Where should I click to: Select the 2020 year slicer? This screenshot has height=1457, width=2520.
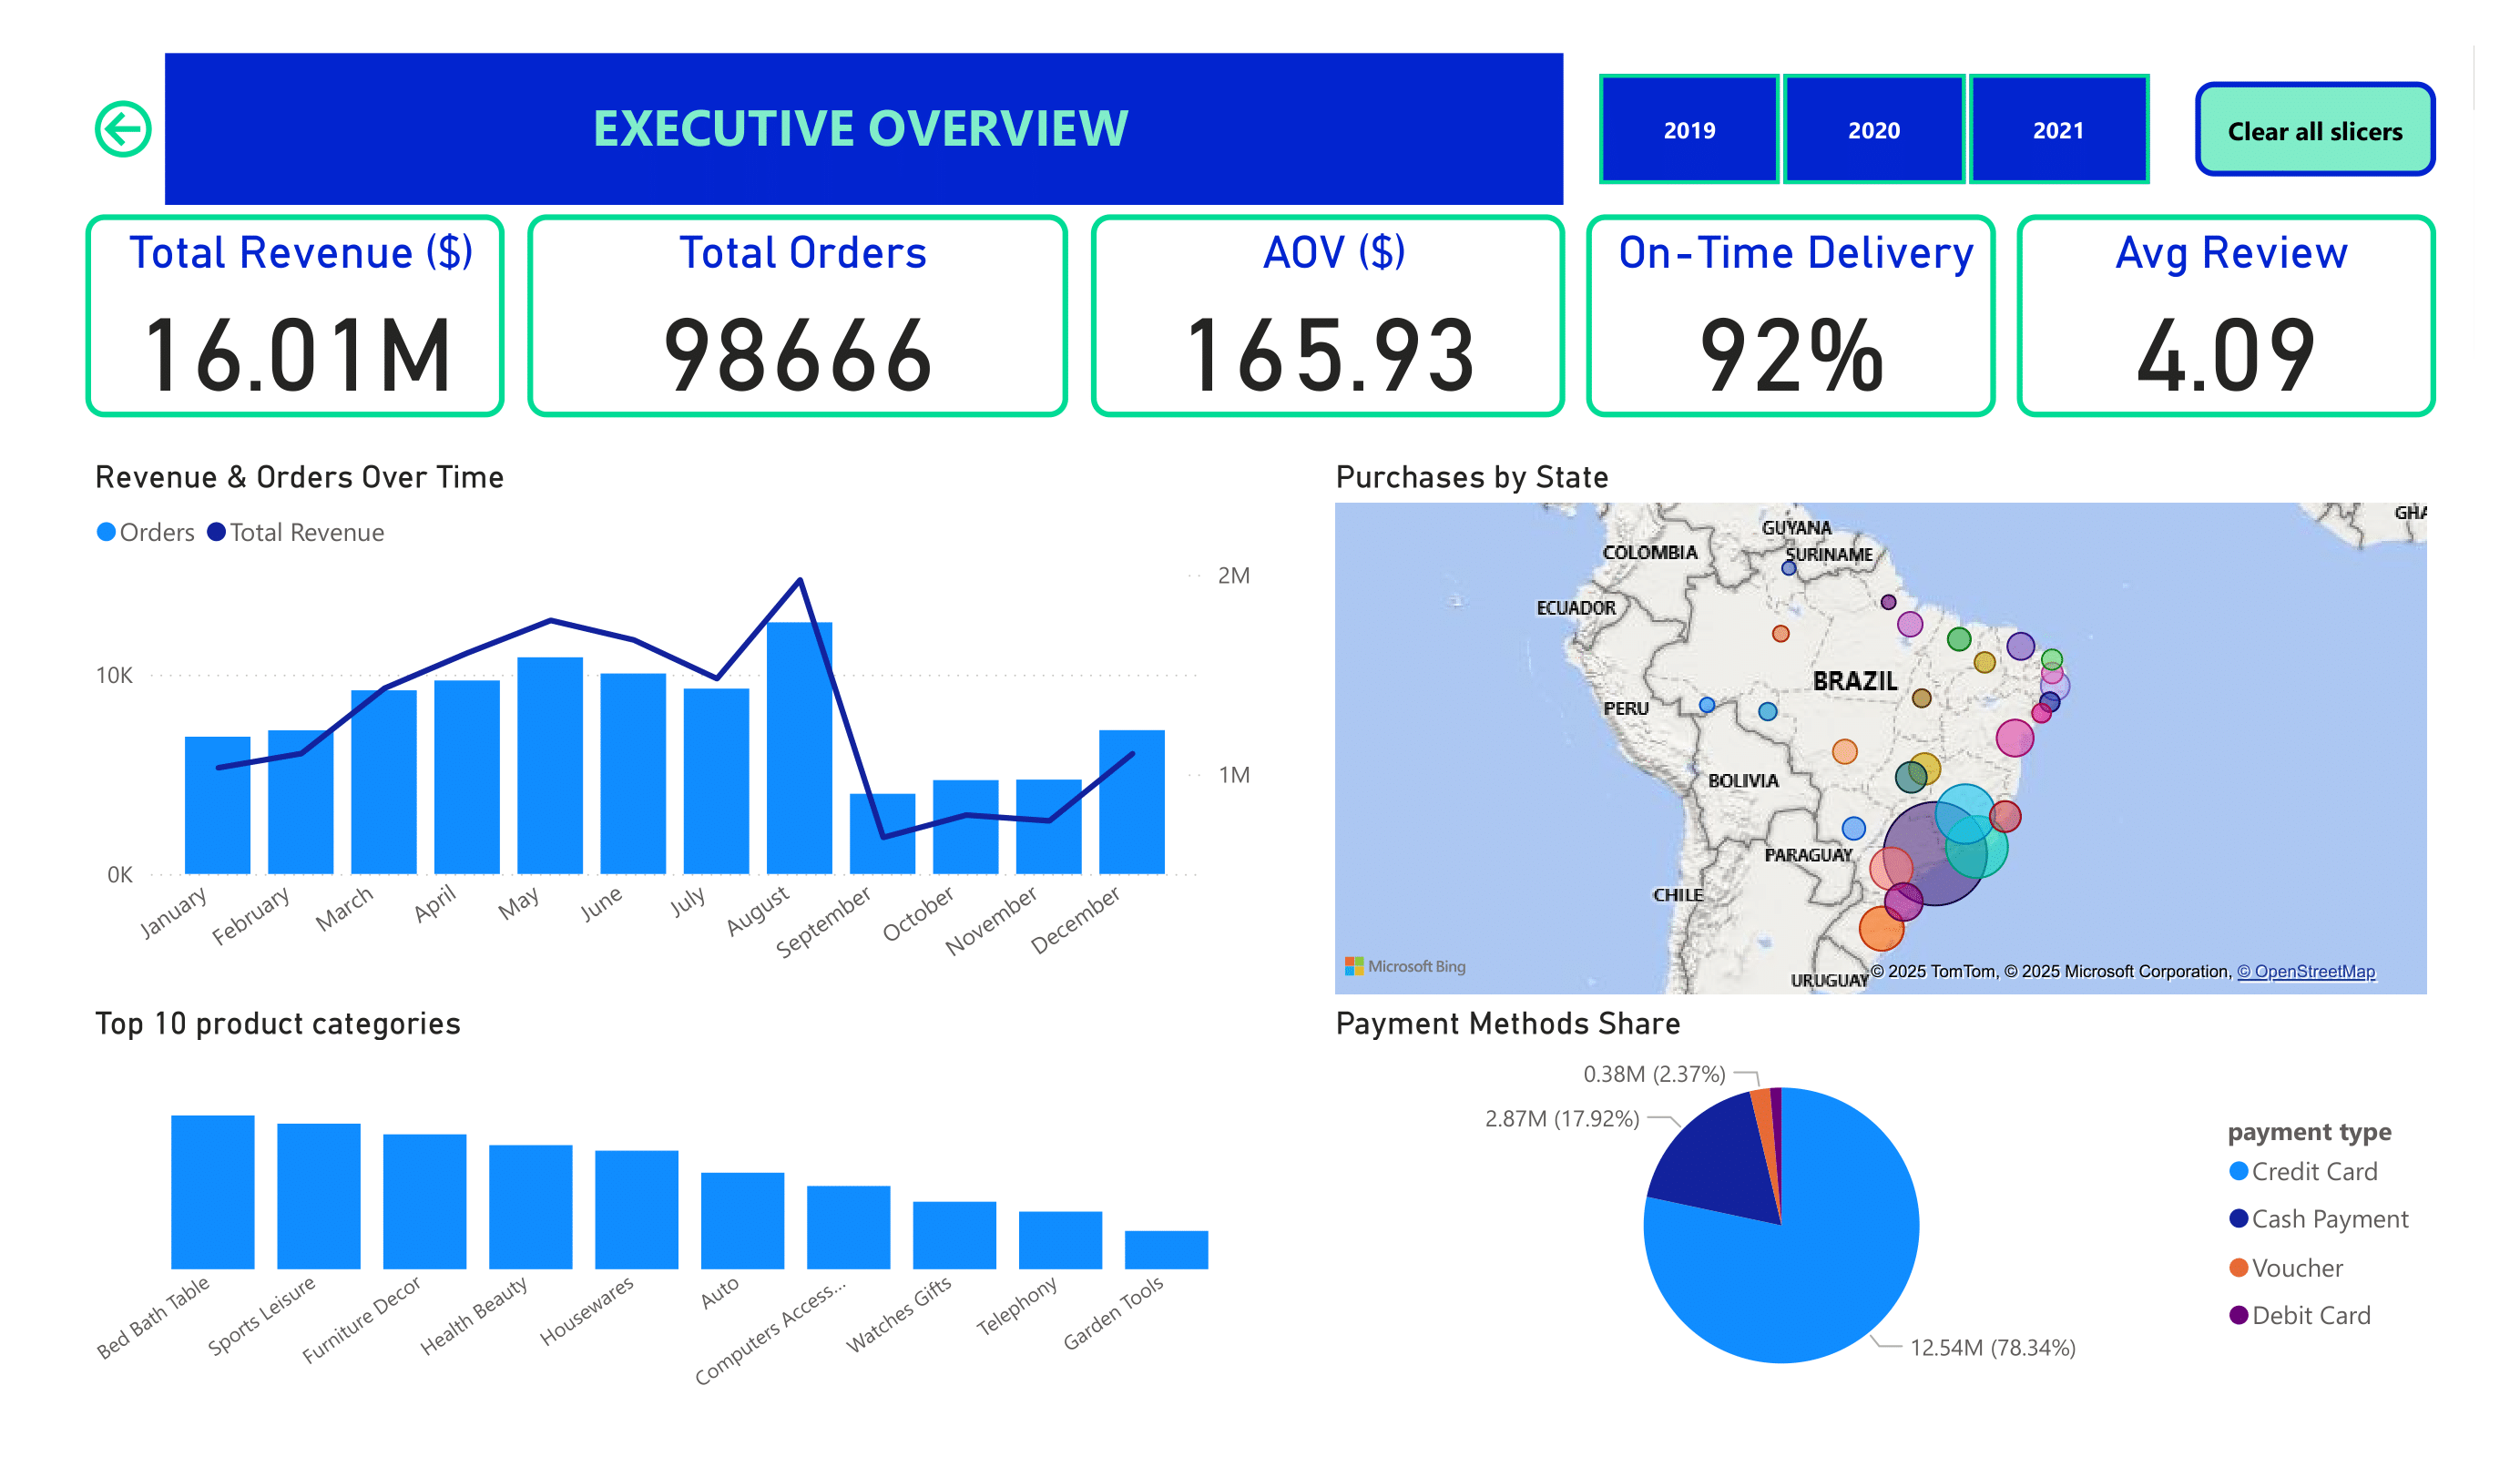click(x=1873, y=130)
